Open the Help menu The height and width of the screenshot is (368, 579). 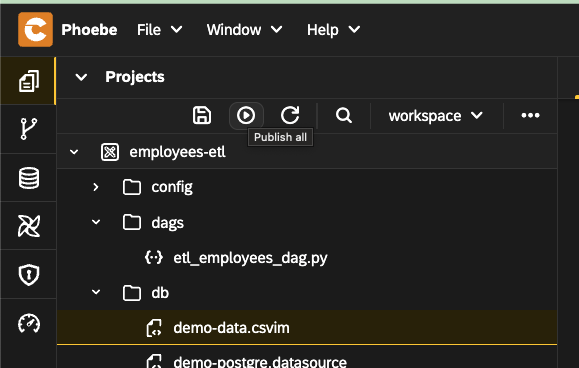point(333,30)
